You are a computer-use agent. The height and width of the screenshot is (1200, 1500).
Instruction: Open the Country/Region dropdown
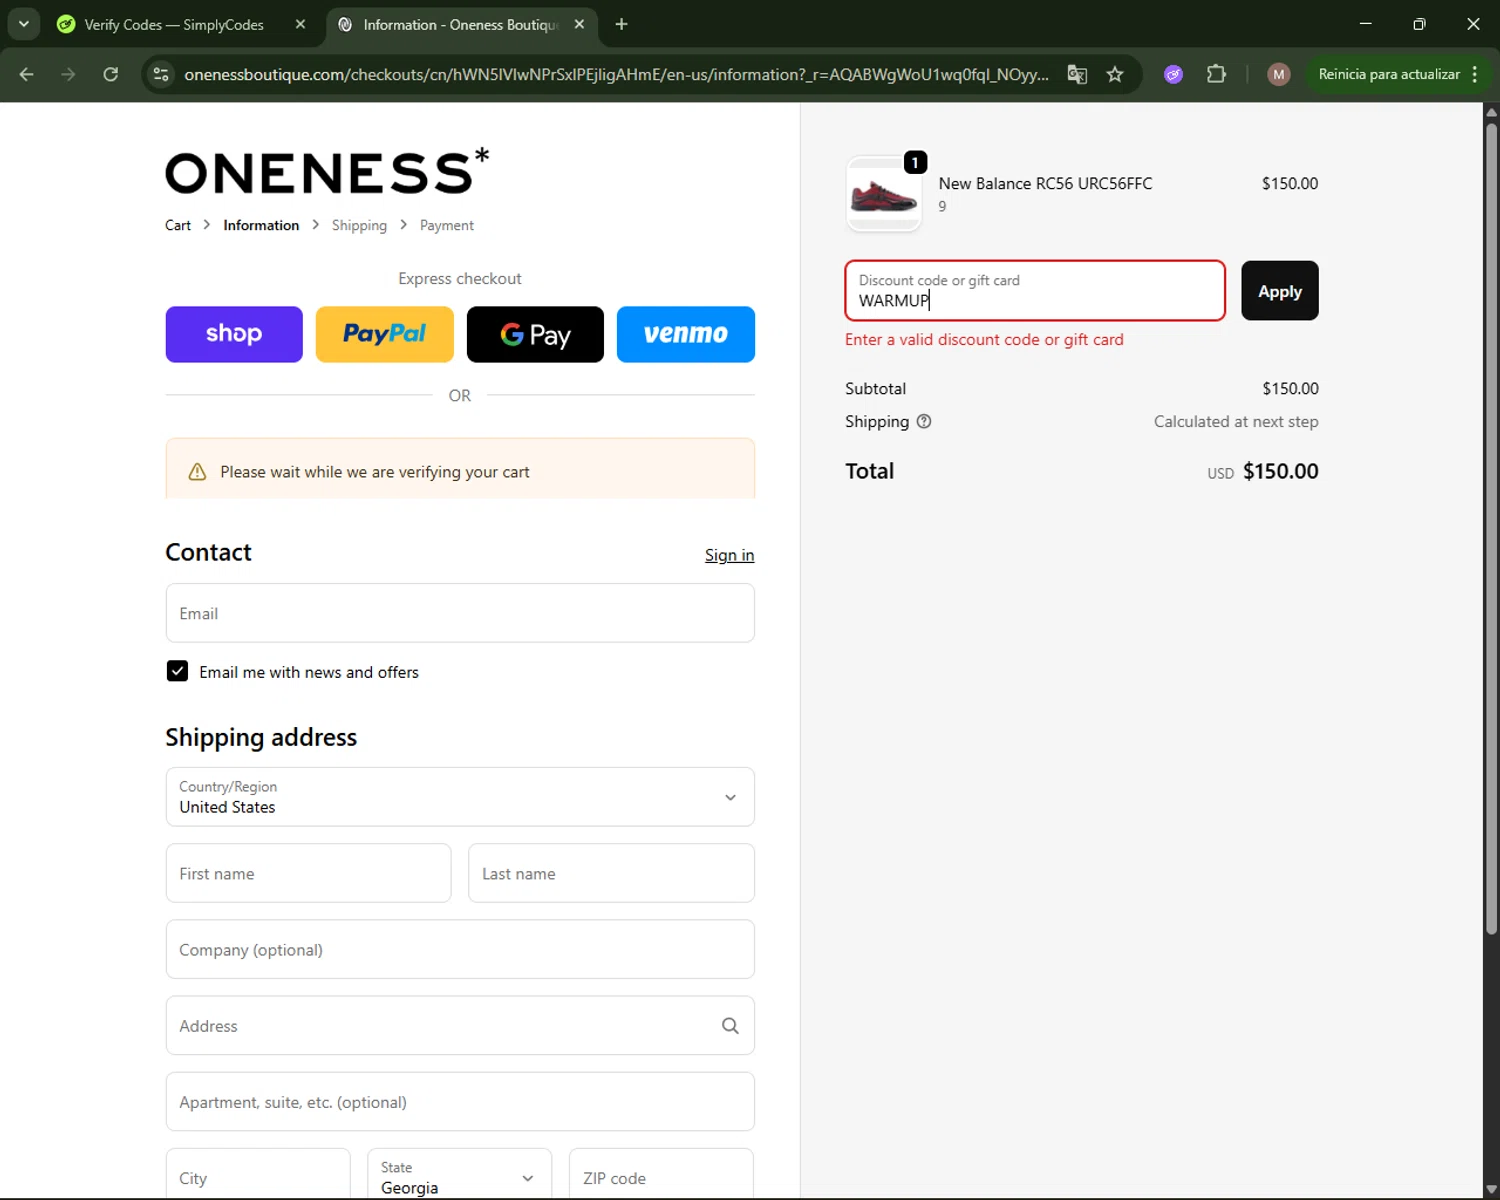coord(460,797)
